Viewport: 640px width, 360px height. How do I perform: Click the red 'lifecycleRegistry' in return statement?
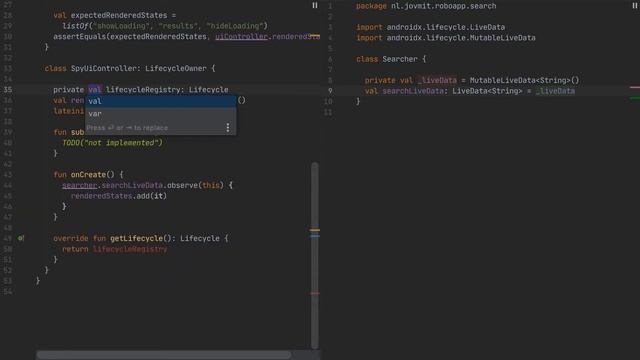(130, 249)
